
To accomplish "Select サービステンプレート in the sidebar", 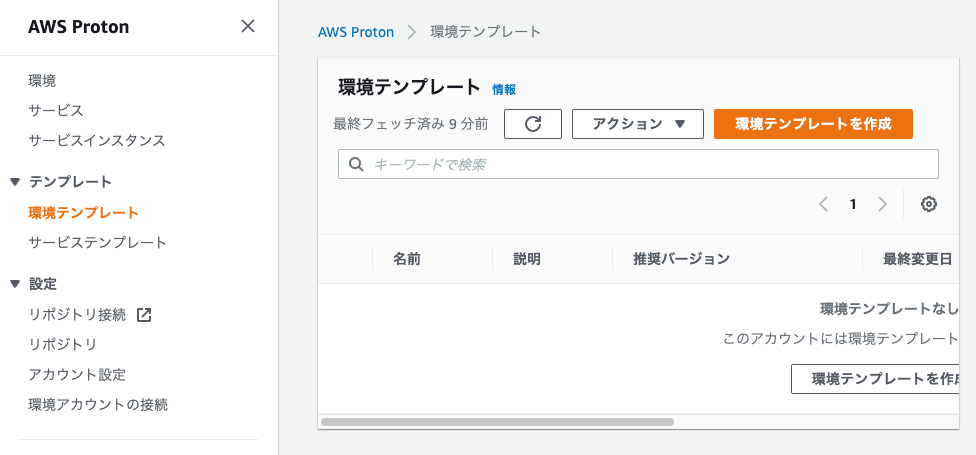I will click(x=98, y=243).
